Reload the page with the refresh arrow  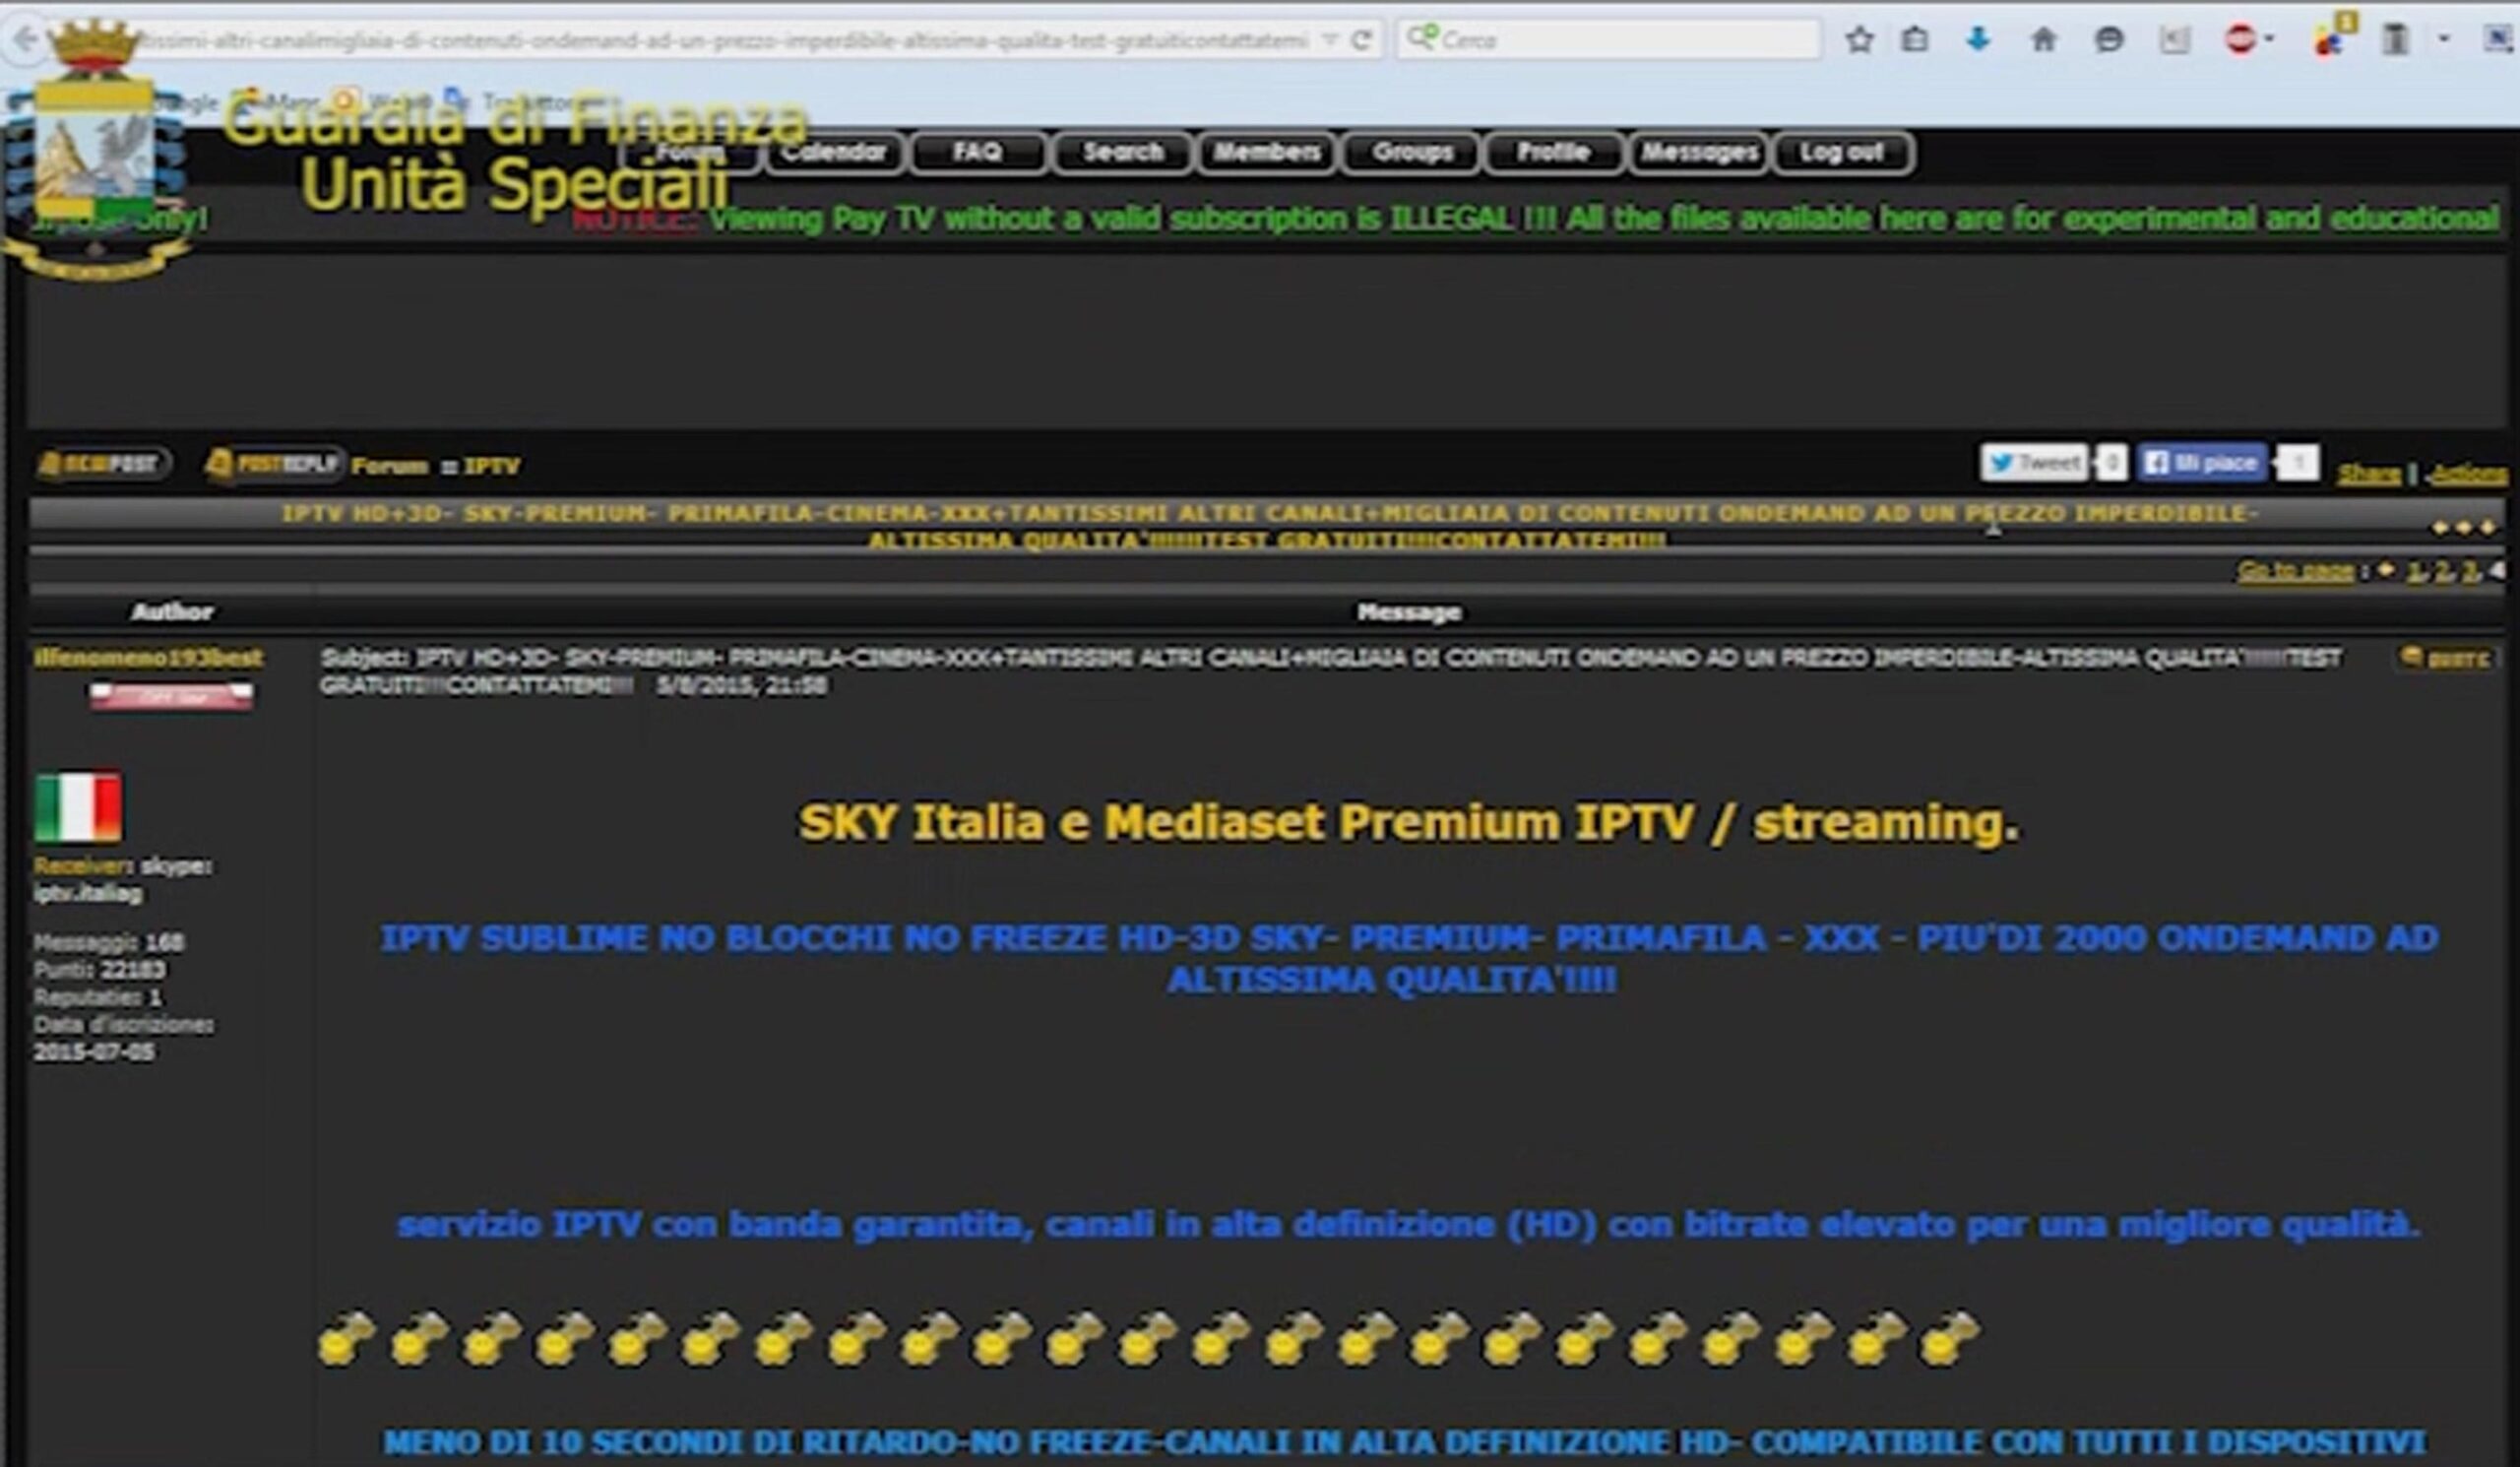(1360, 40)
